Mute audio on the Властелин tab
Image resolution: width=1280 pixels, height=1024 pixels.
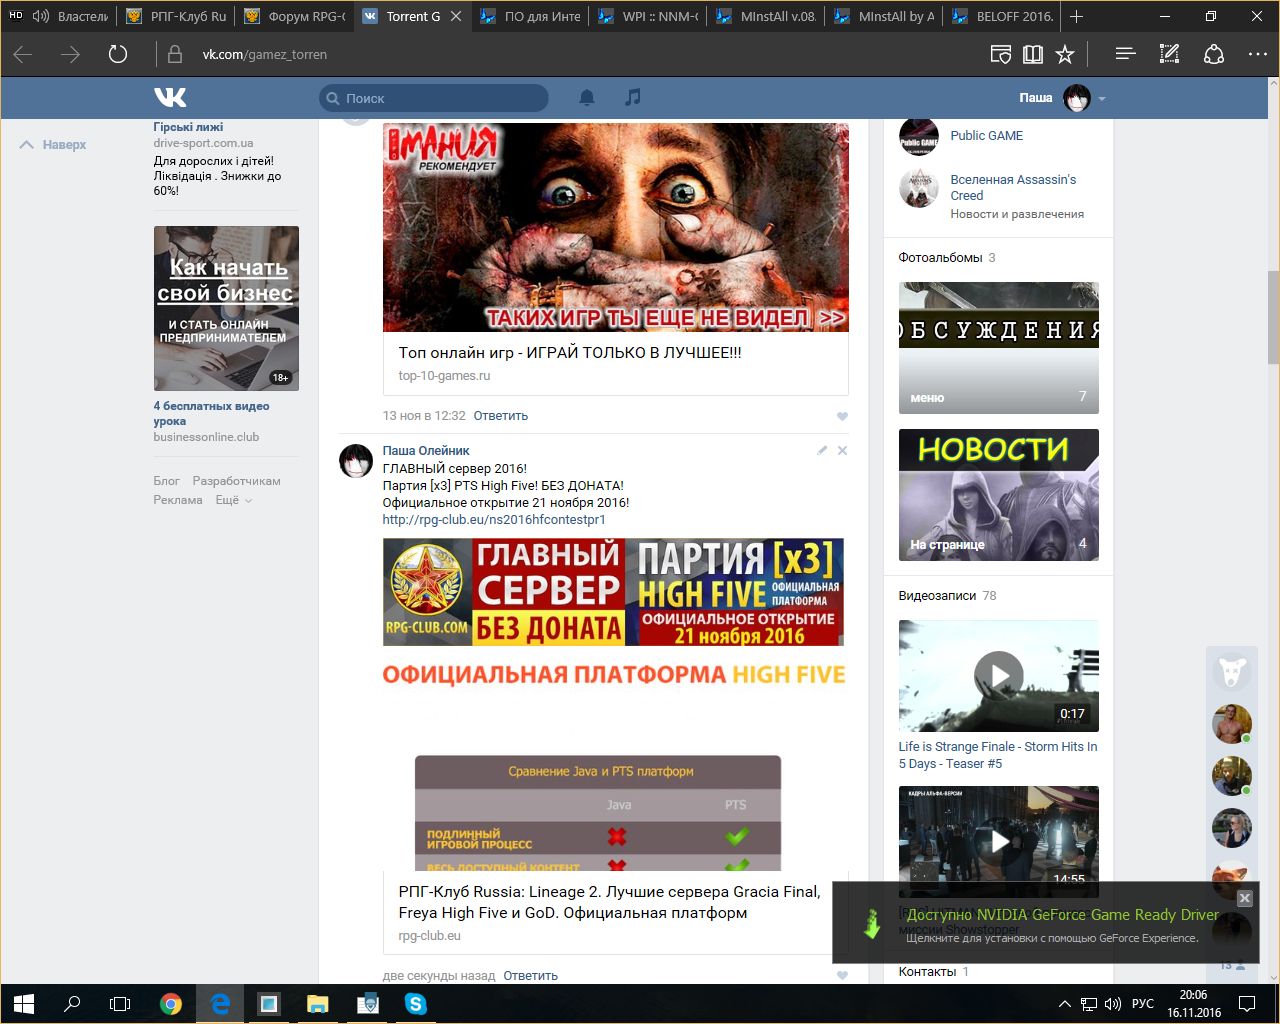point(41,16)
